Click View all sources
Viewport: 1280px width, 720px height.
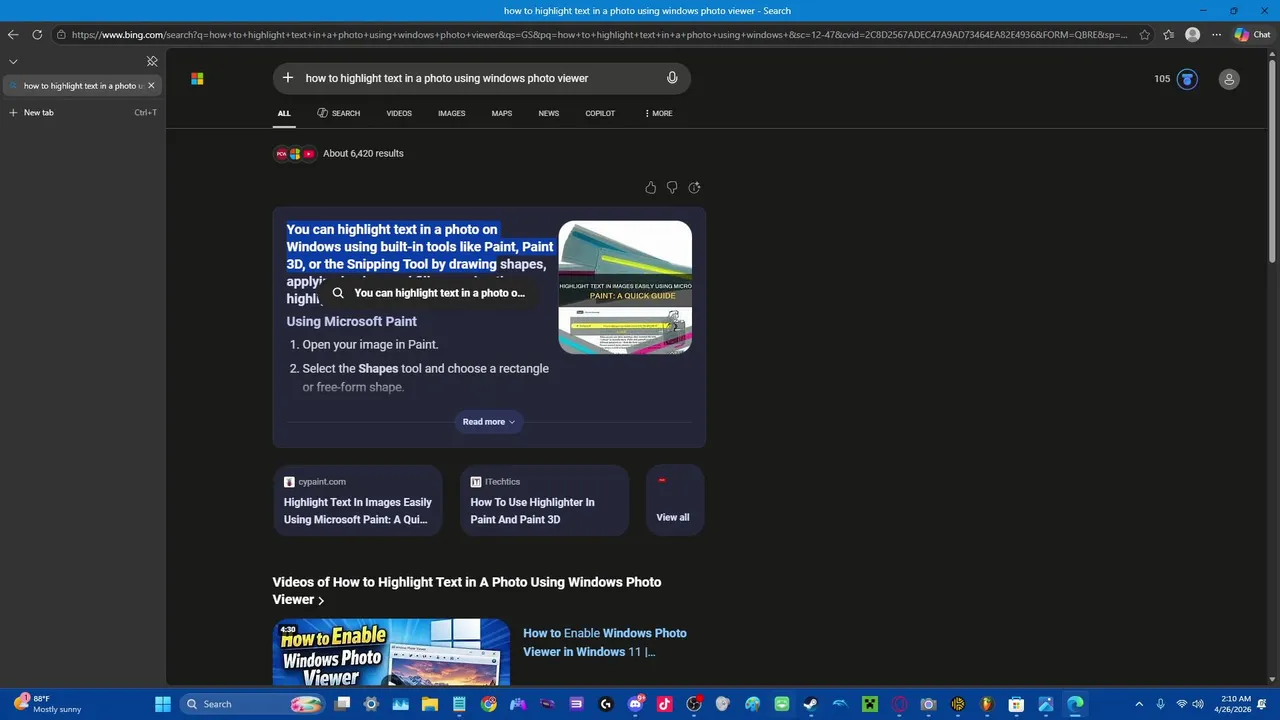coord(675,500)
